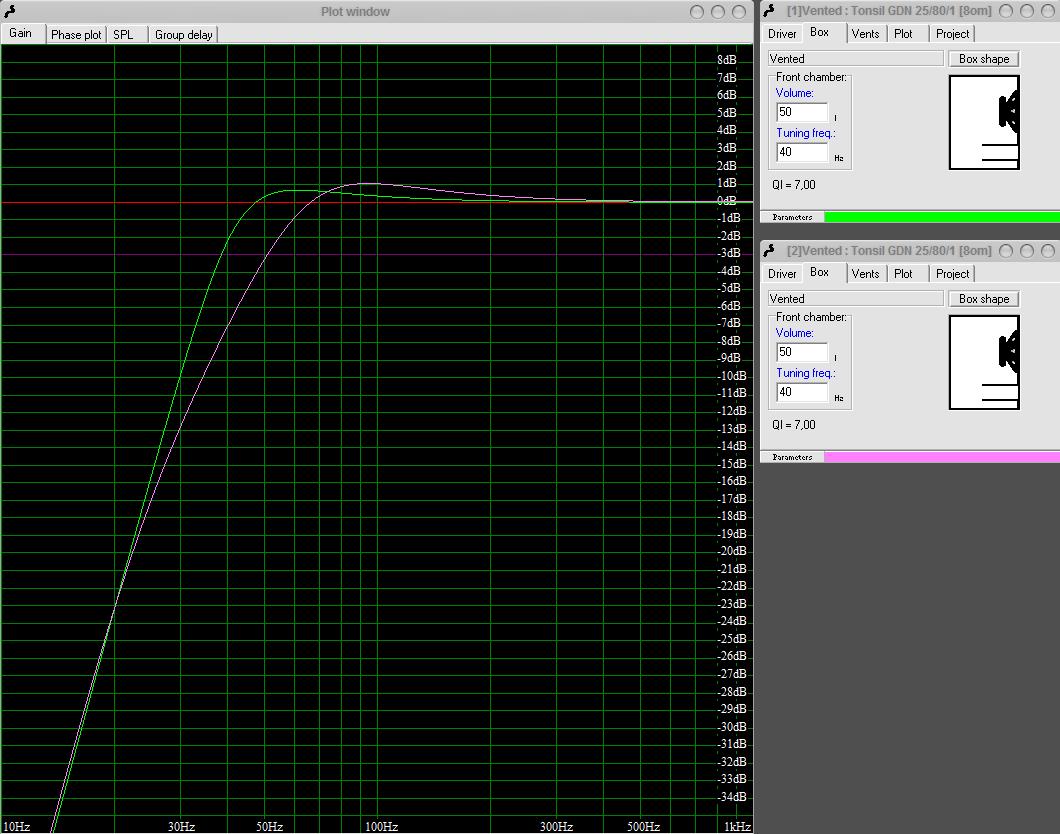Switch to the Phase plot tab
The height and width of the screenshot is (834, 1060).
pyautogui.click(x=76, y=35)
